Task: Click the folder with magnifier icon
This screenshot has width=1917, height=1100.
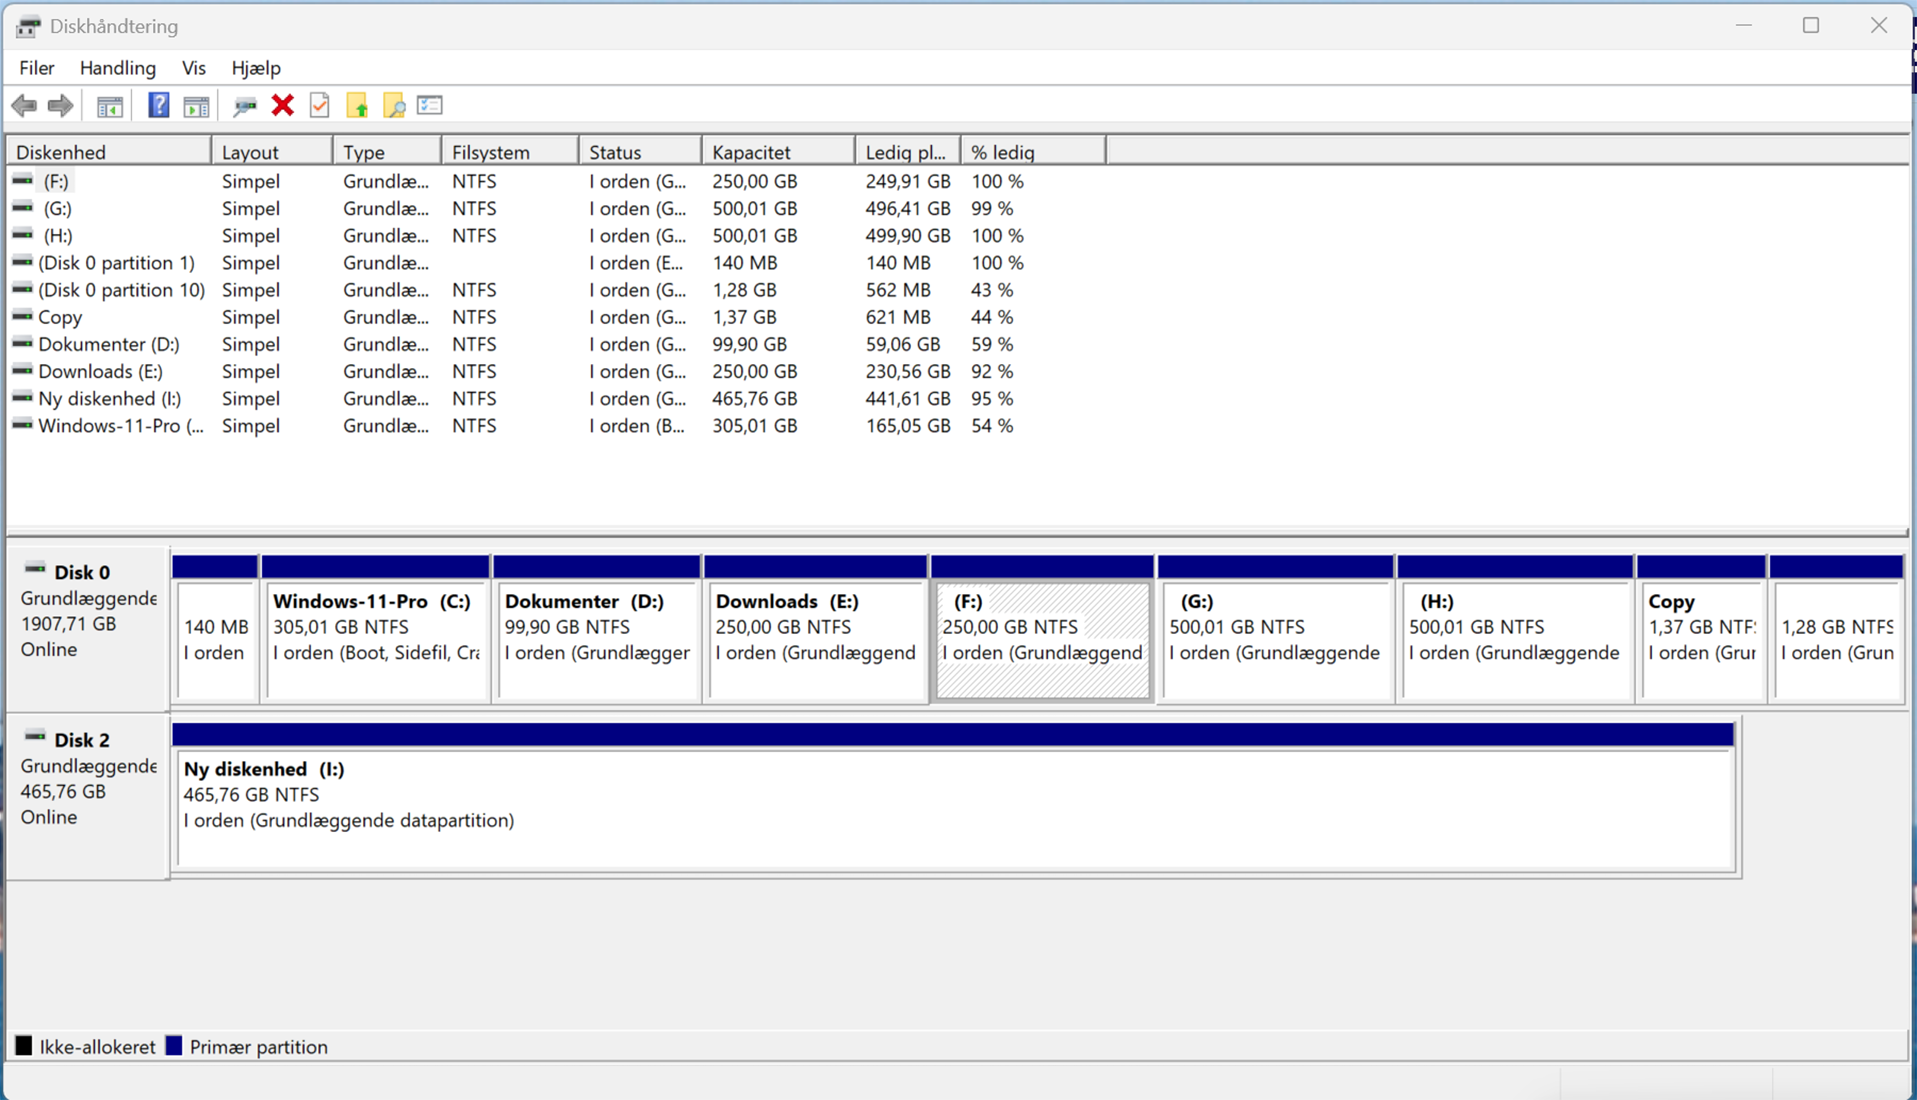Action: click(394, 105)
